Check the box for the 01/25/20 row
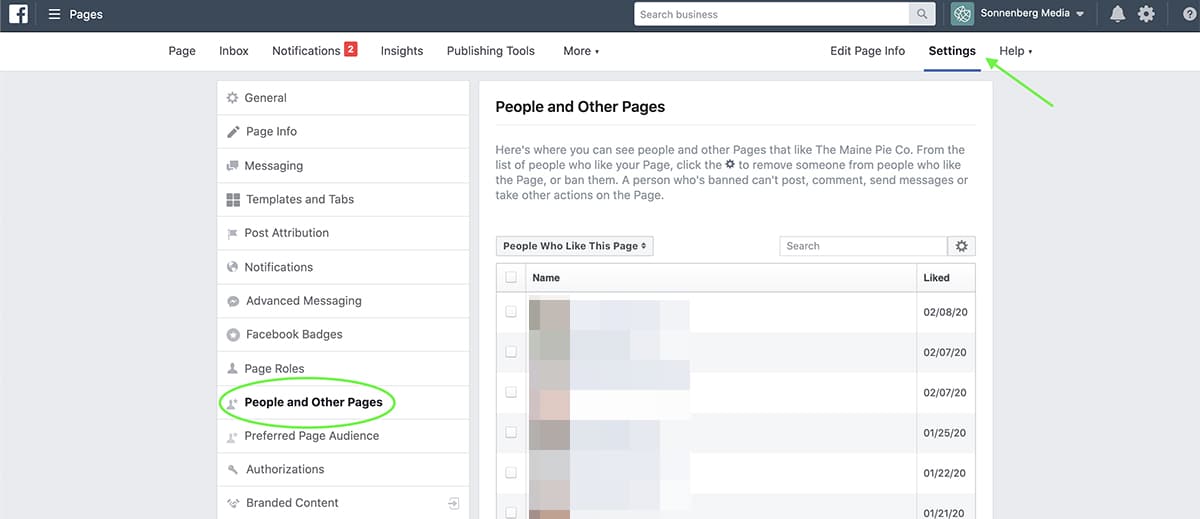 pos(511,432)
